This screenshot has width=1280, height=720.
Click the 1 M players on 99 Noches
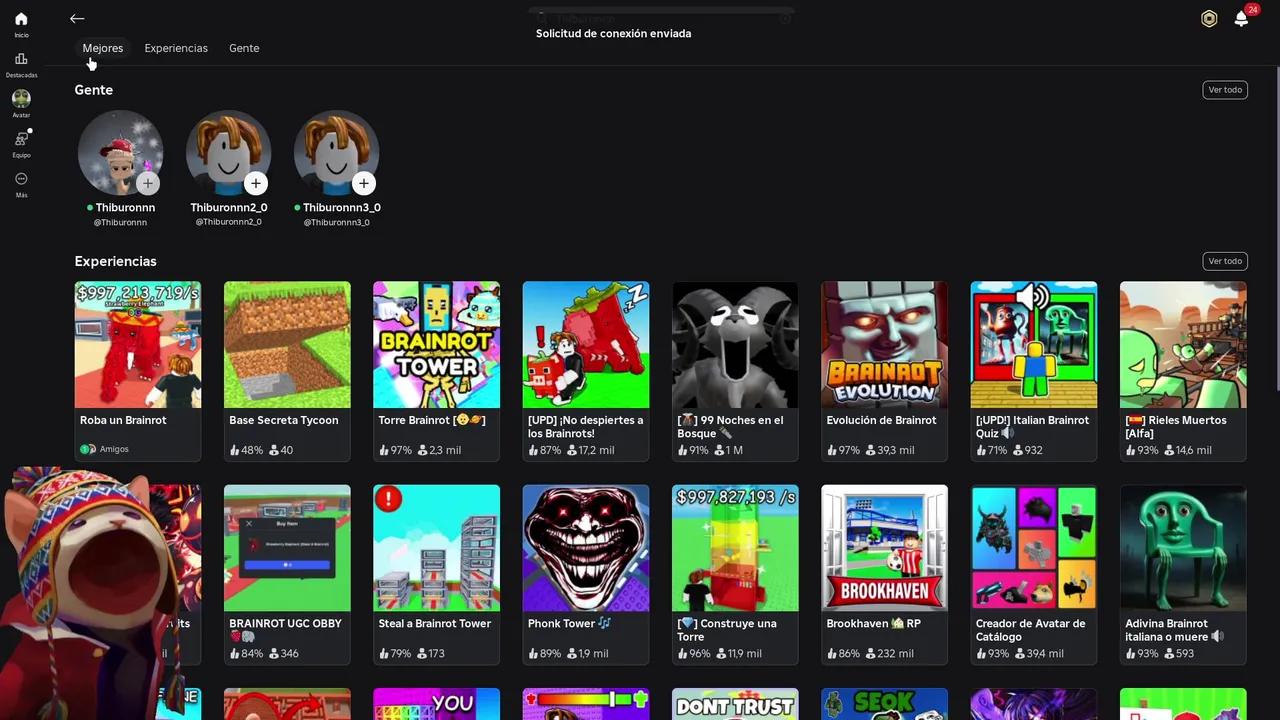coord(729,450)
